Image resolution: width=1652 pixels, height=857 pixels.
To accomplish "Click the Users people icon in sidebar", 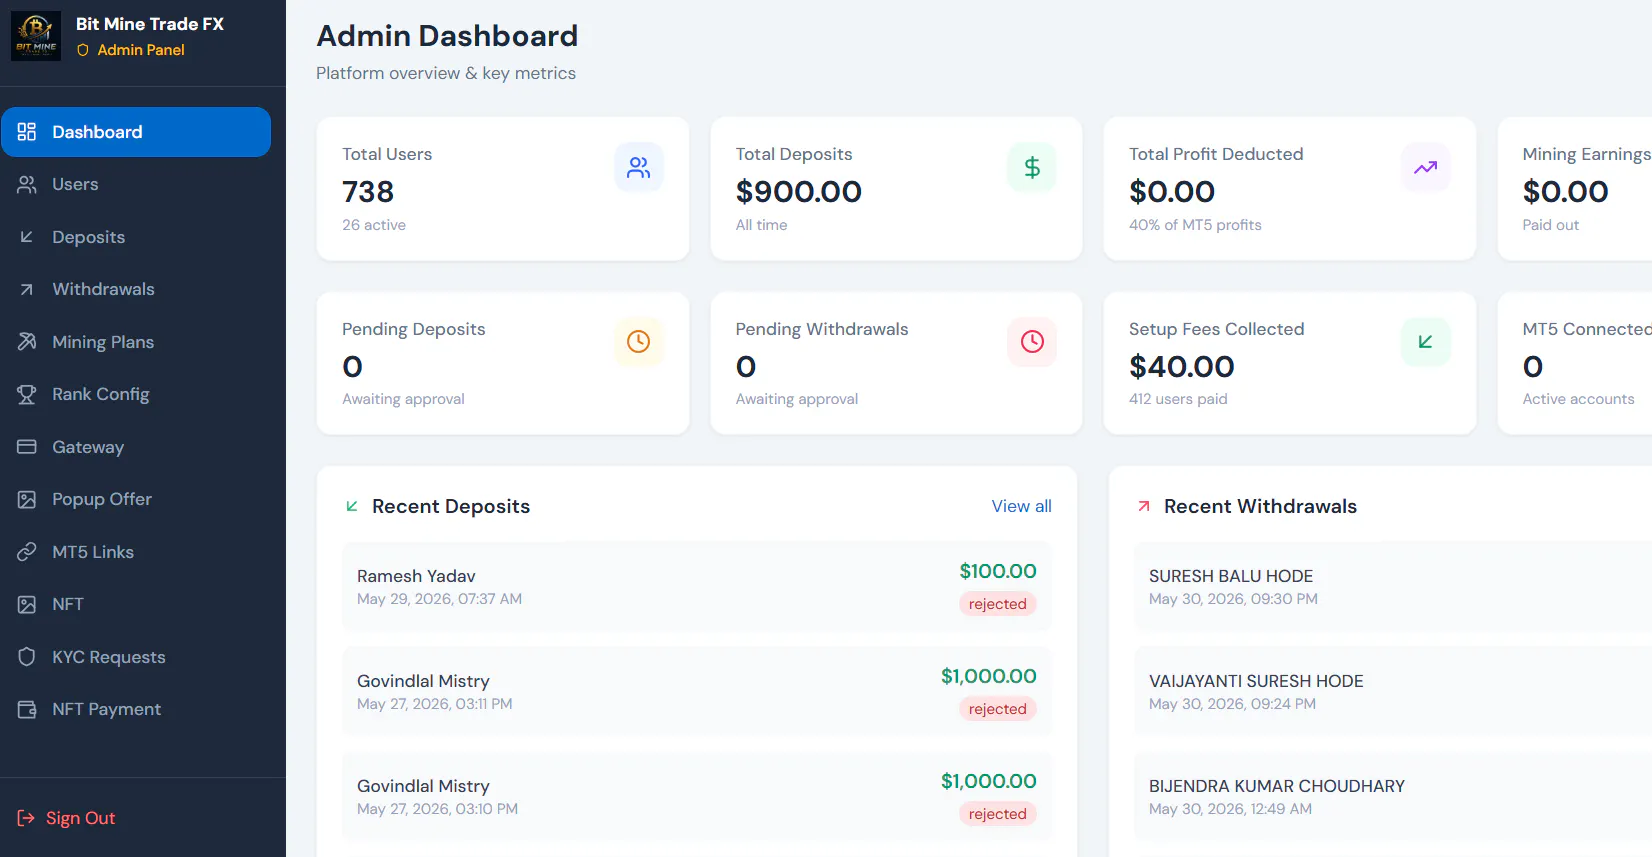I will [x=27, y=184].
